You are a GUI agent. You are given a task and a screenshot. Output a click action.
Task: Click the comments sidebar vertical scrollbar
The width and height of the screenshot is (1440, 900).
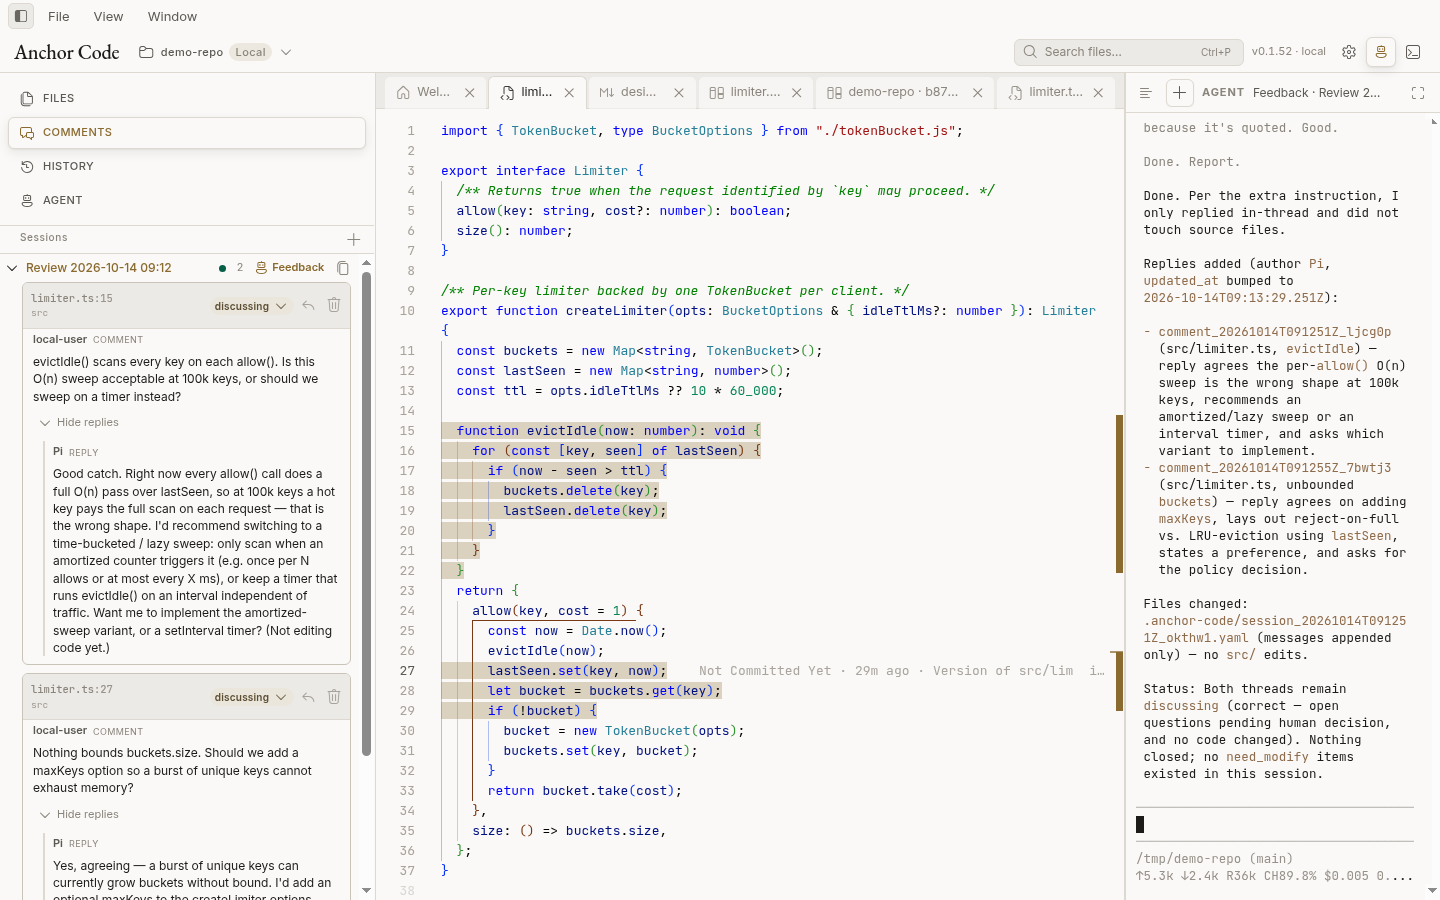(x=366, y=514)
